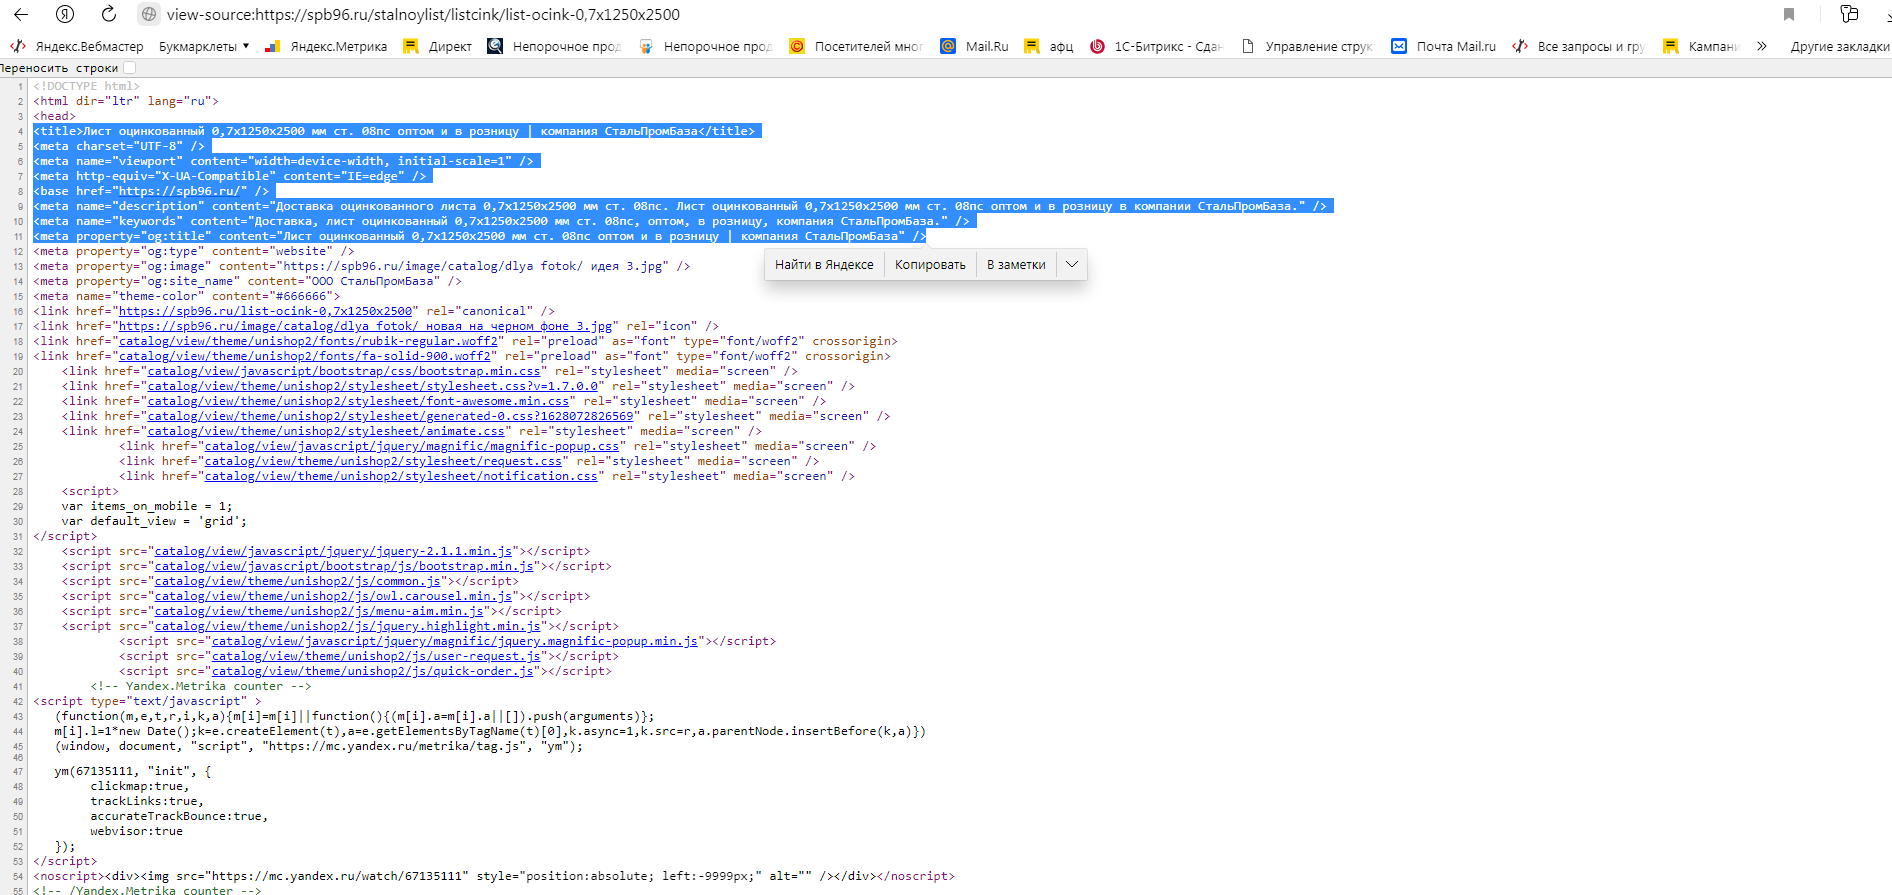Expand the Букмарклеты bookmark folder
Screen dimensions: 1892x895
point(204,46)
